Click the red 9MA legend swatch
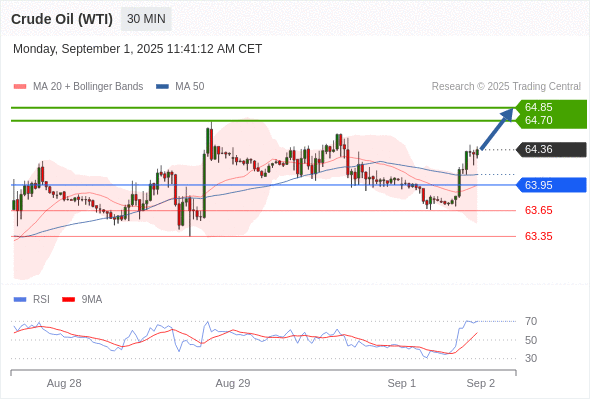 pos(68,300)
